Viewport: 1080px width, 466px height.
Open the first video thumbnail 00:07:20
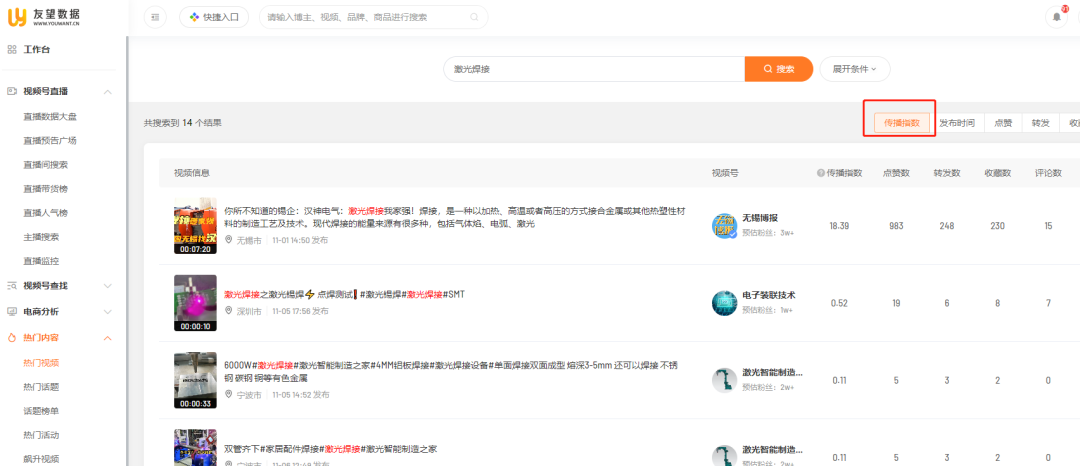pos(195,226)
